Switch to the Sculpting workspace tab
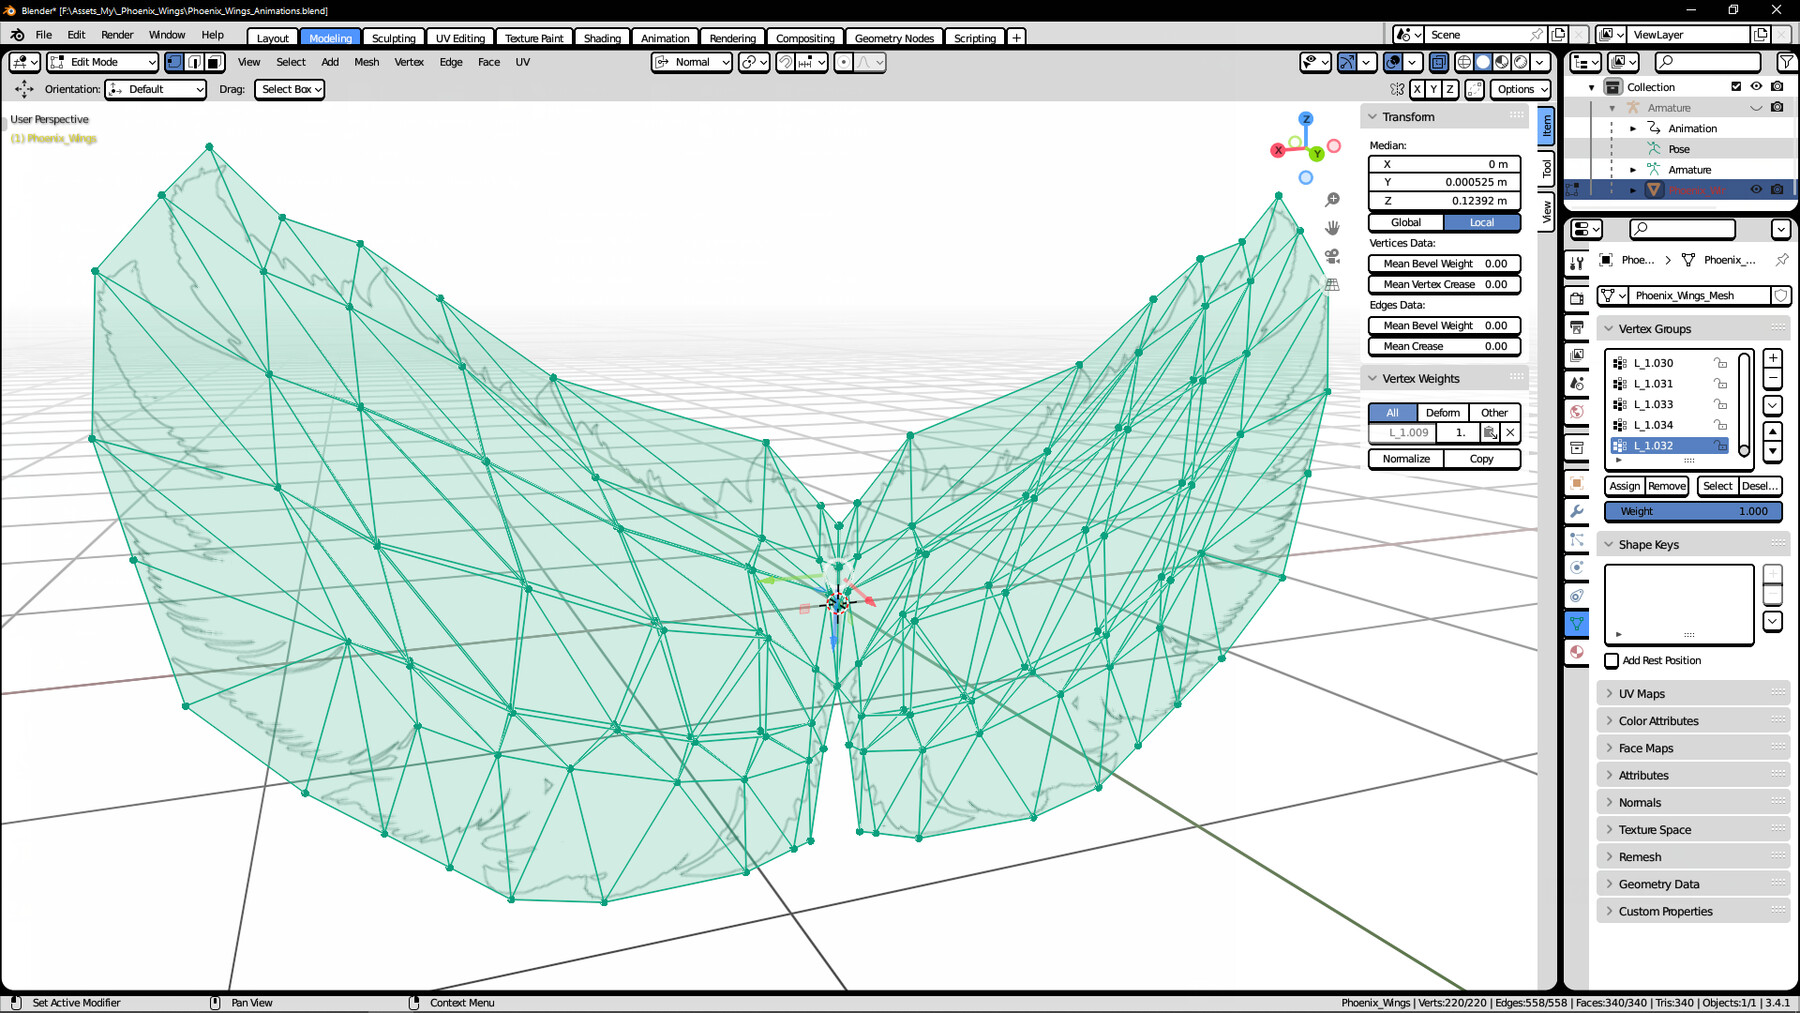This screenshot has width=1800, height=1013. [x=393, y=38]
